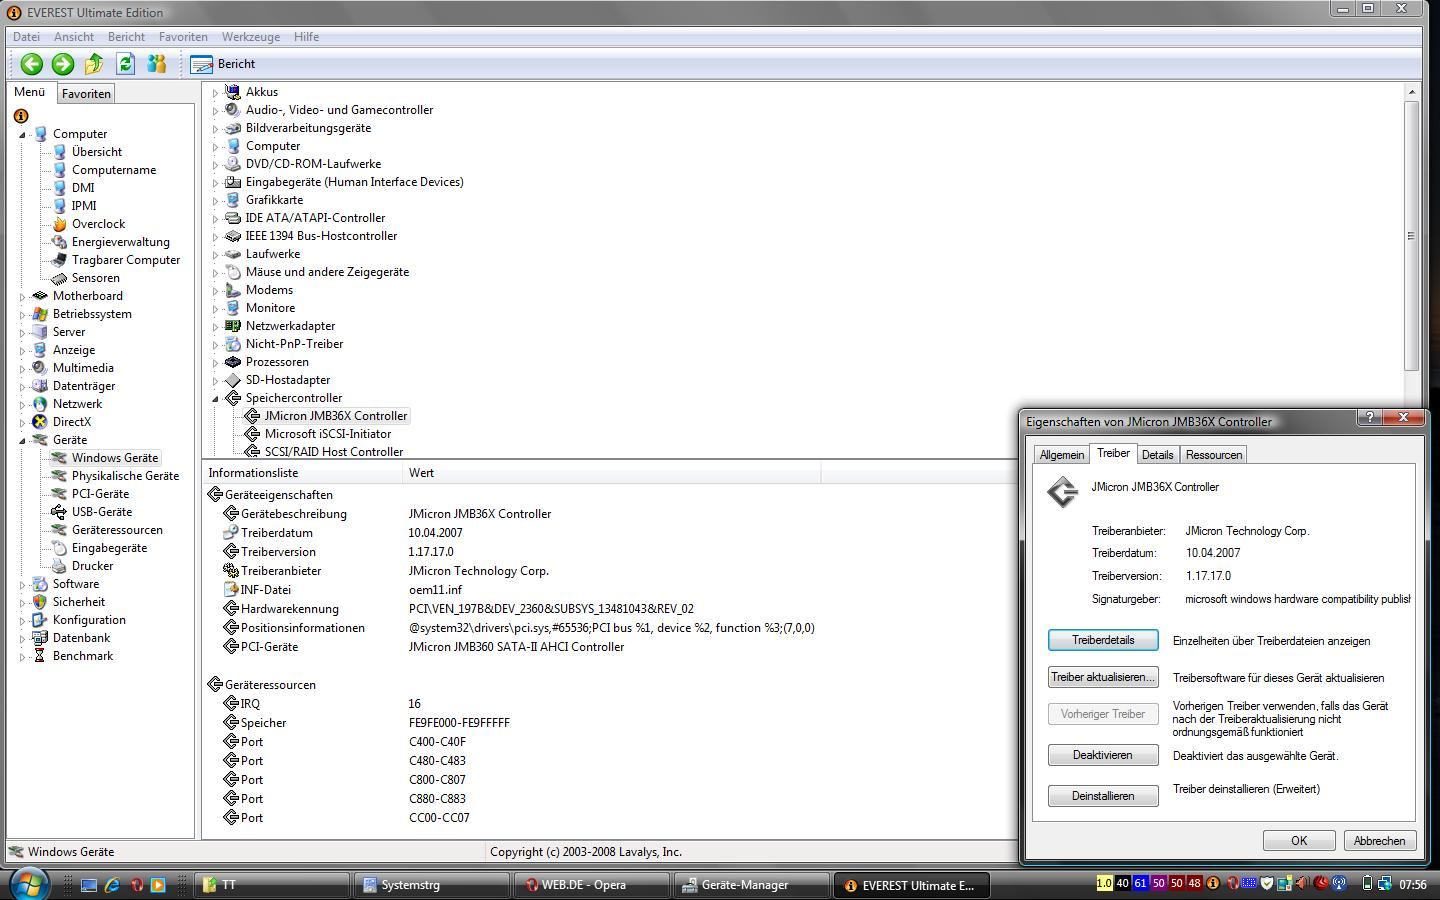1440x900 pixels.
Task: Click the green Forward arrow toolbar icon
Action: [63, 64]
